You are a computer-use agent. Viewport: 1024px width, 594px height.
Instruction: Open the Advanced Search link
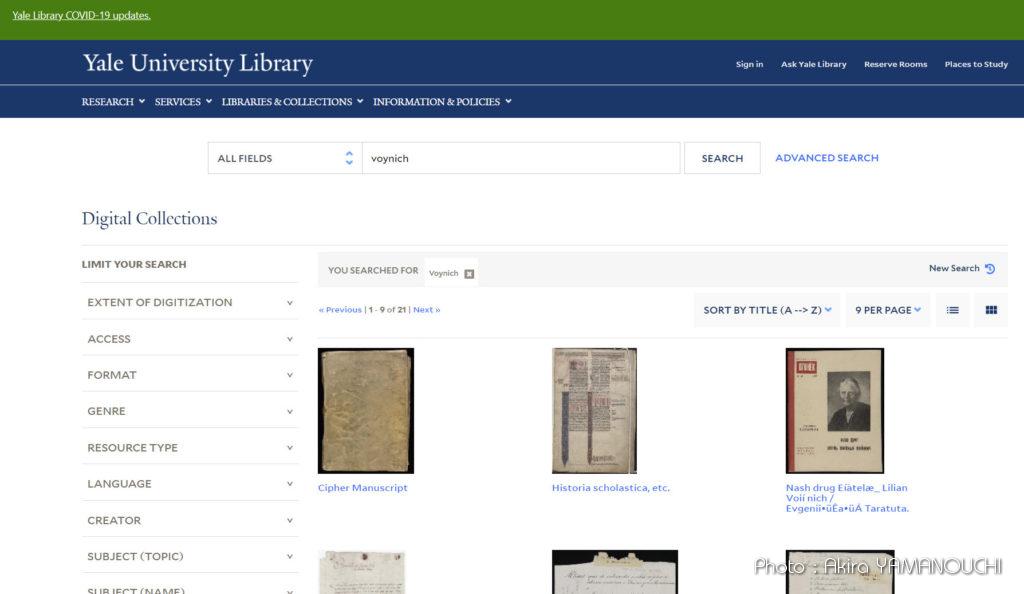tap(826, 158)
